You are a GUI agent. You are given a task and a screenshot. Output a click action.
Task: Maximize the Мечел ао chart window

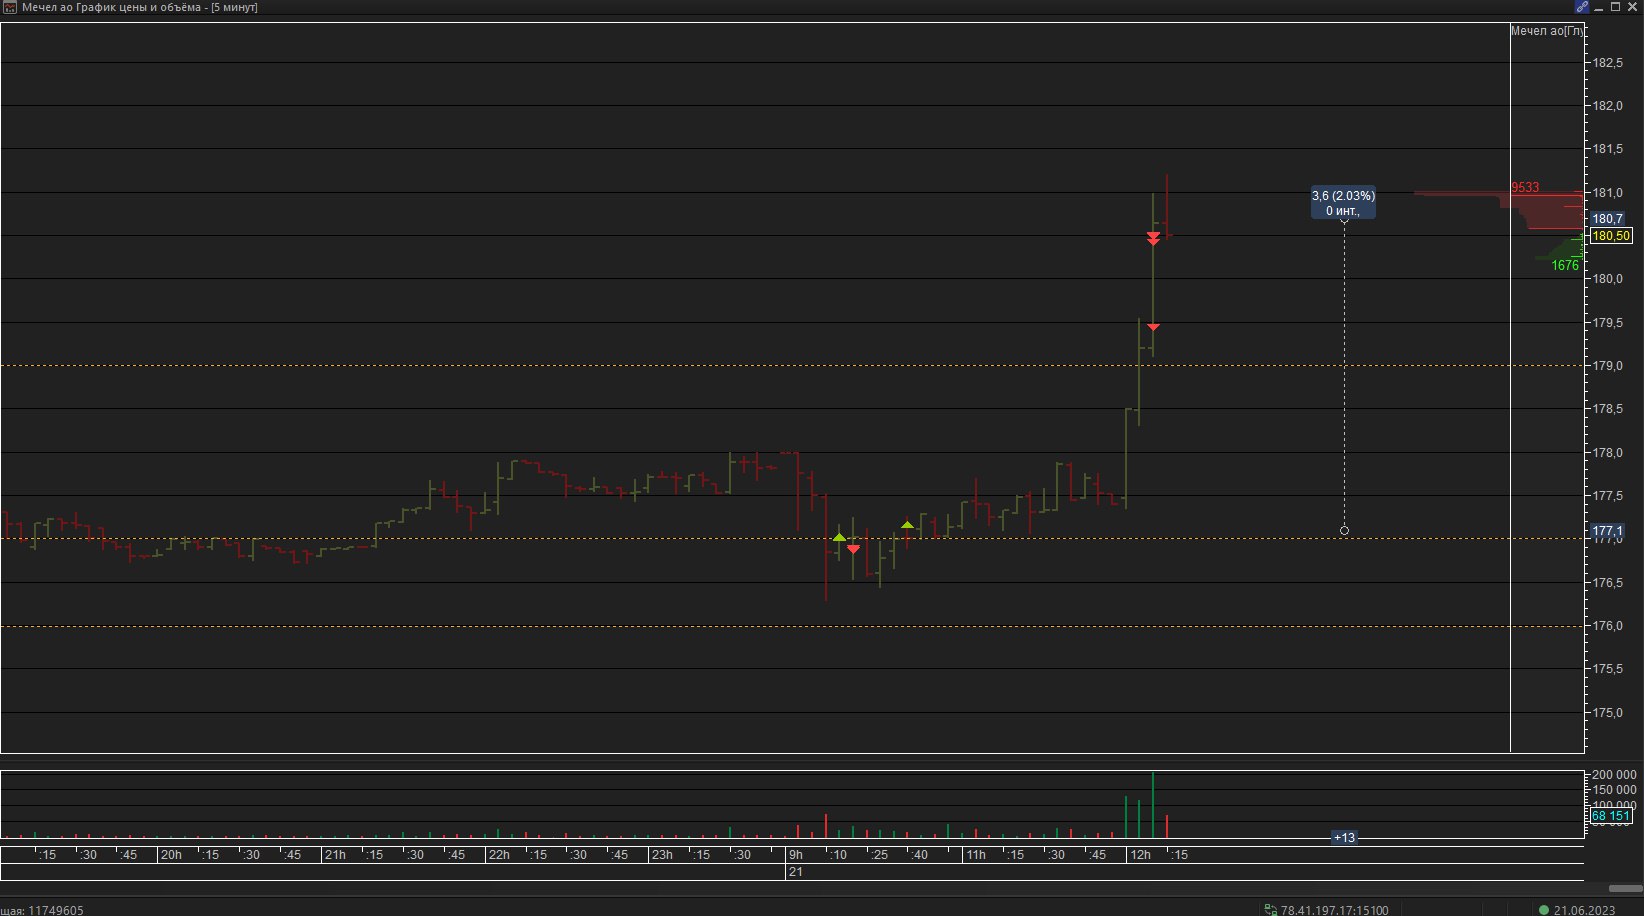click(1616, 7)
